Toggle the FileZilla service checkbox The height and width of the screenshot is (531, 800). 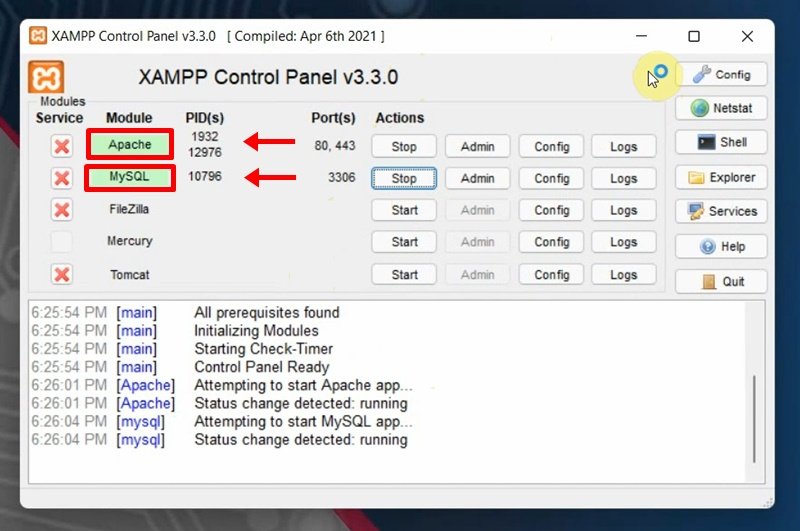click(62, 210)
